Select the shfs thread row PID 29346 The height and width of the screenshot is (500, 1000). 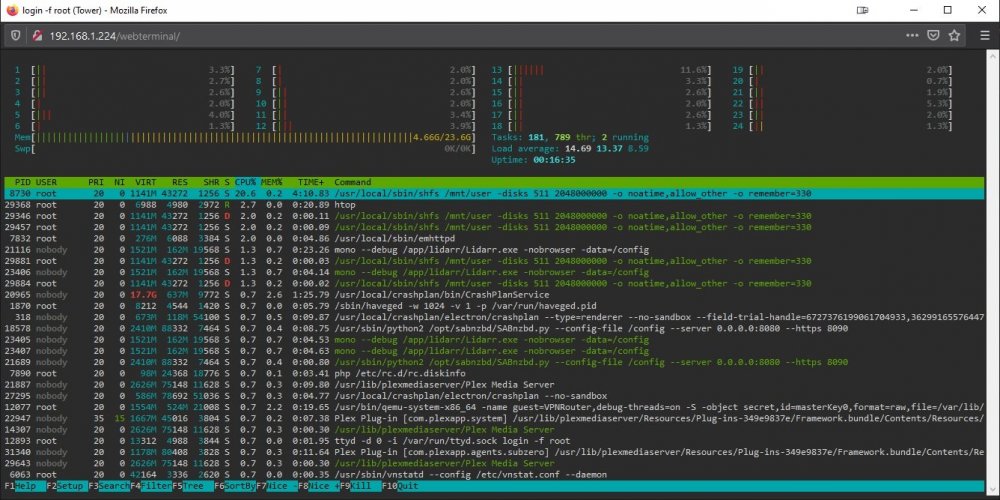(494, 216)
